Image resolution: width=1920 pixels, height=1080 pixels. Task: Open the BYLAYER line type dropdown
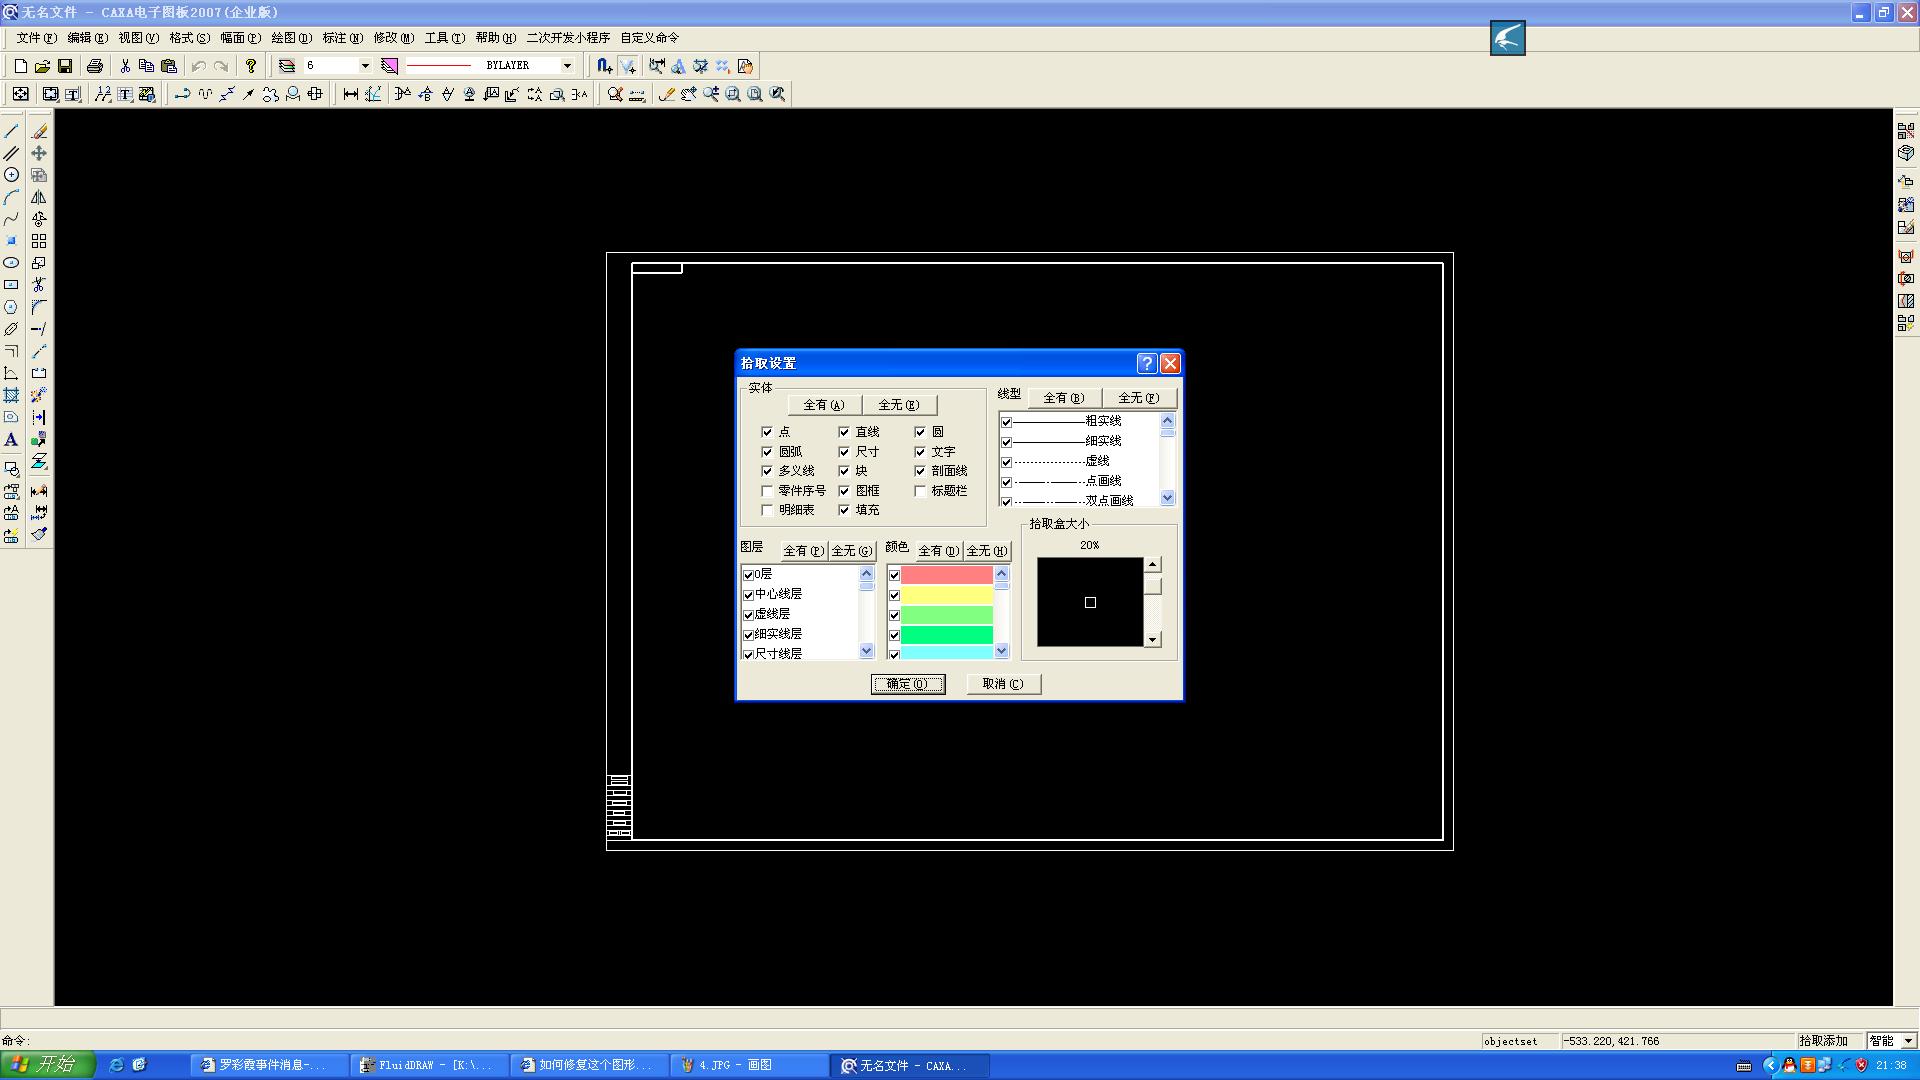[567, 66]
